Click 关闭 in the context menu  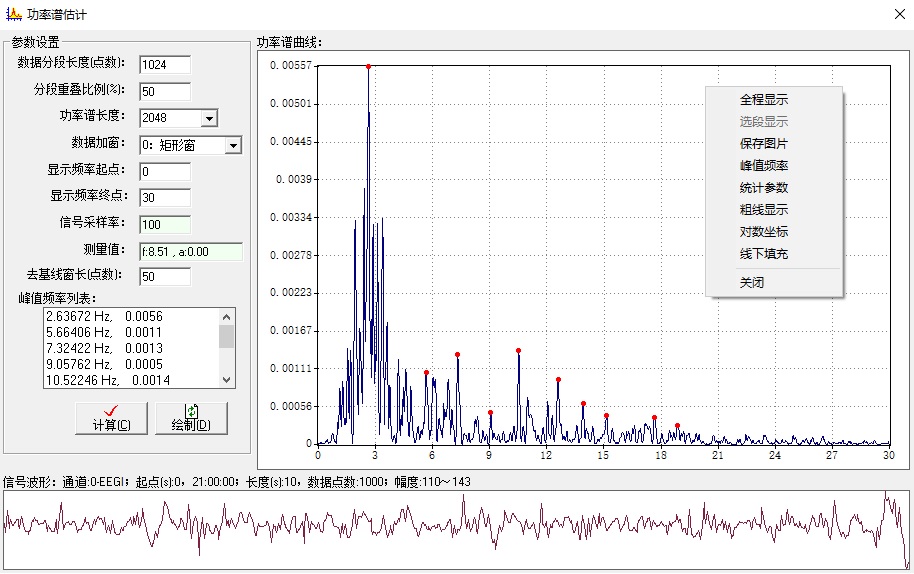(x=752, y=283)
